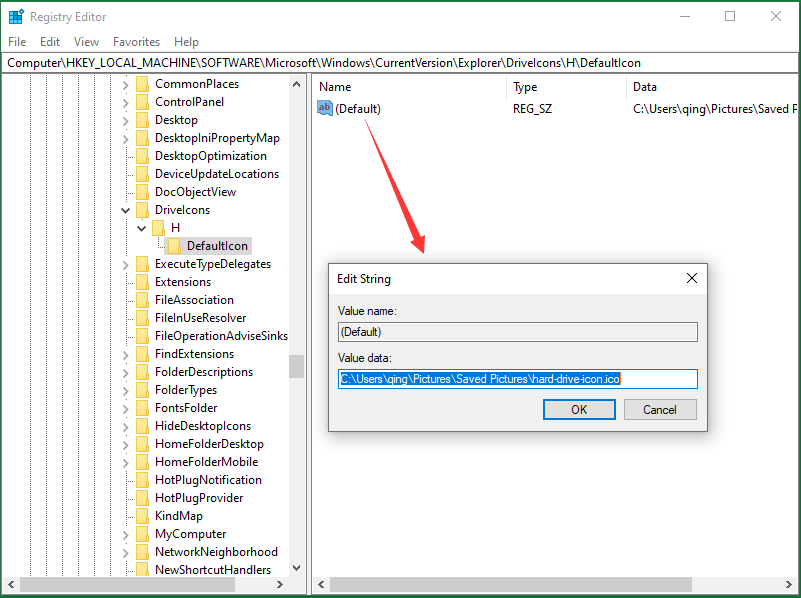801x598 pixels.
Task: Close the Edit String dialog
Action: pos(692,278)
